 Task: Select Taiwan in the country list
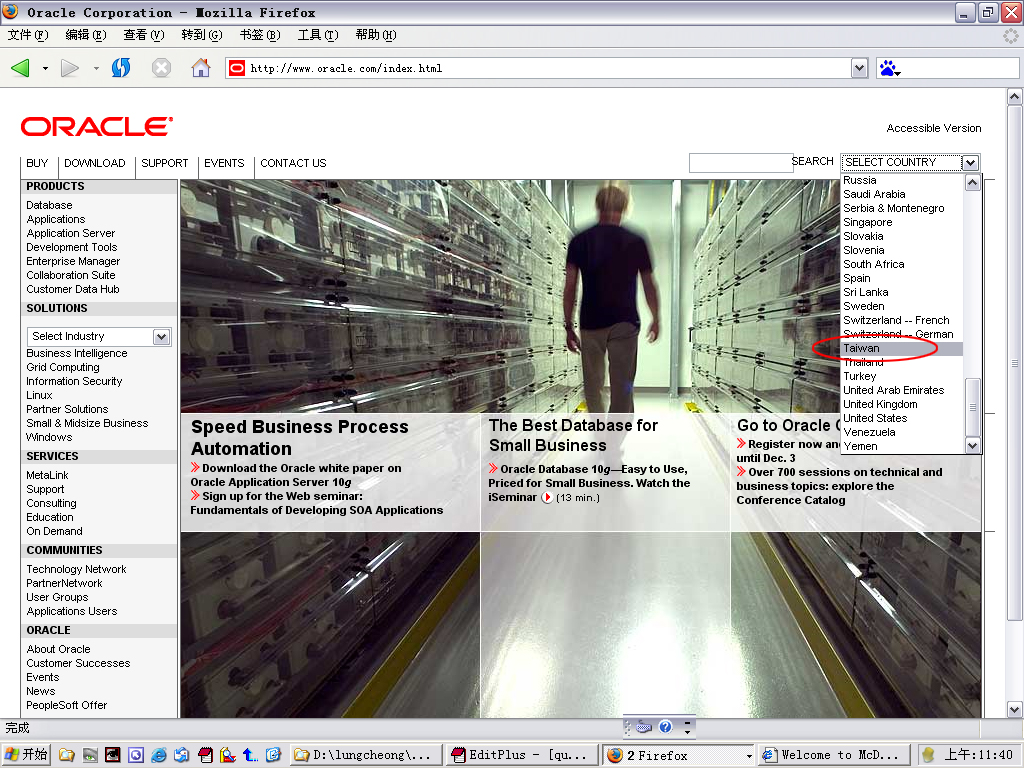902,349
